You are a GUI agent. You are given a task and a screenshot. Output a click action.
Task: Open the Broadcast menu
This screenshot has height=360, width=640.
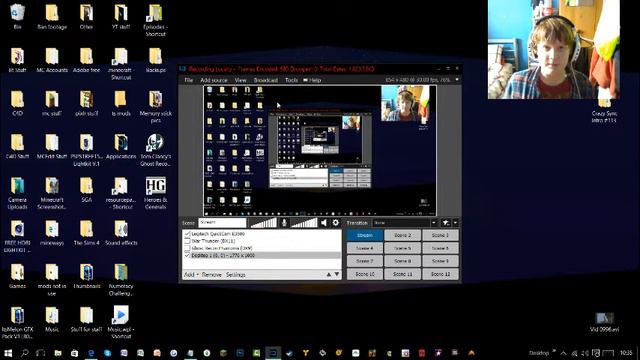[266, 80]
